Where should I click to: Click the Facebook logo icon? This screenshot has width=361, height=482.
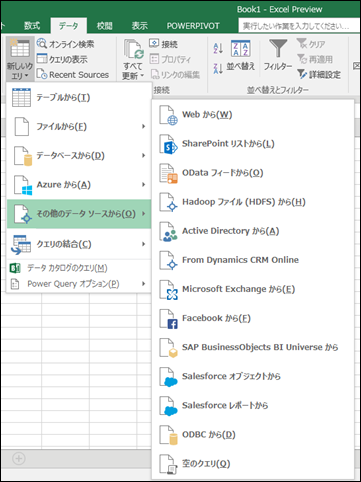coord(168,319)
